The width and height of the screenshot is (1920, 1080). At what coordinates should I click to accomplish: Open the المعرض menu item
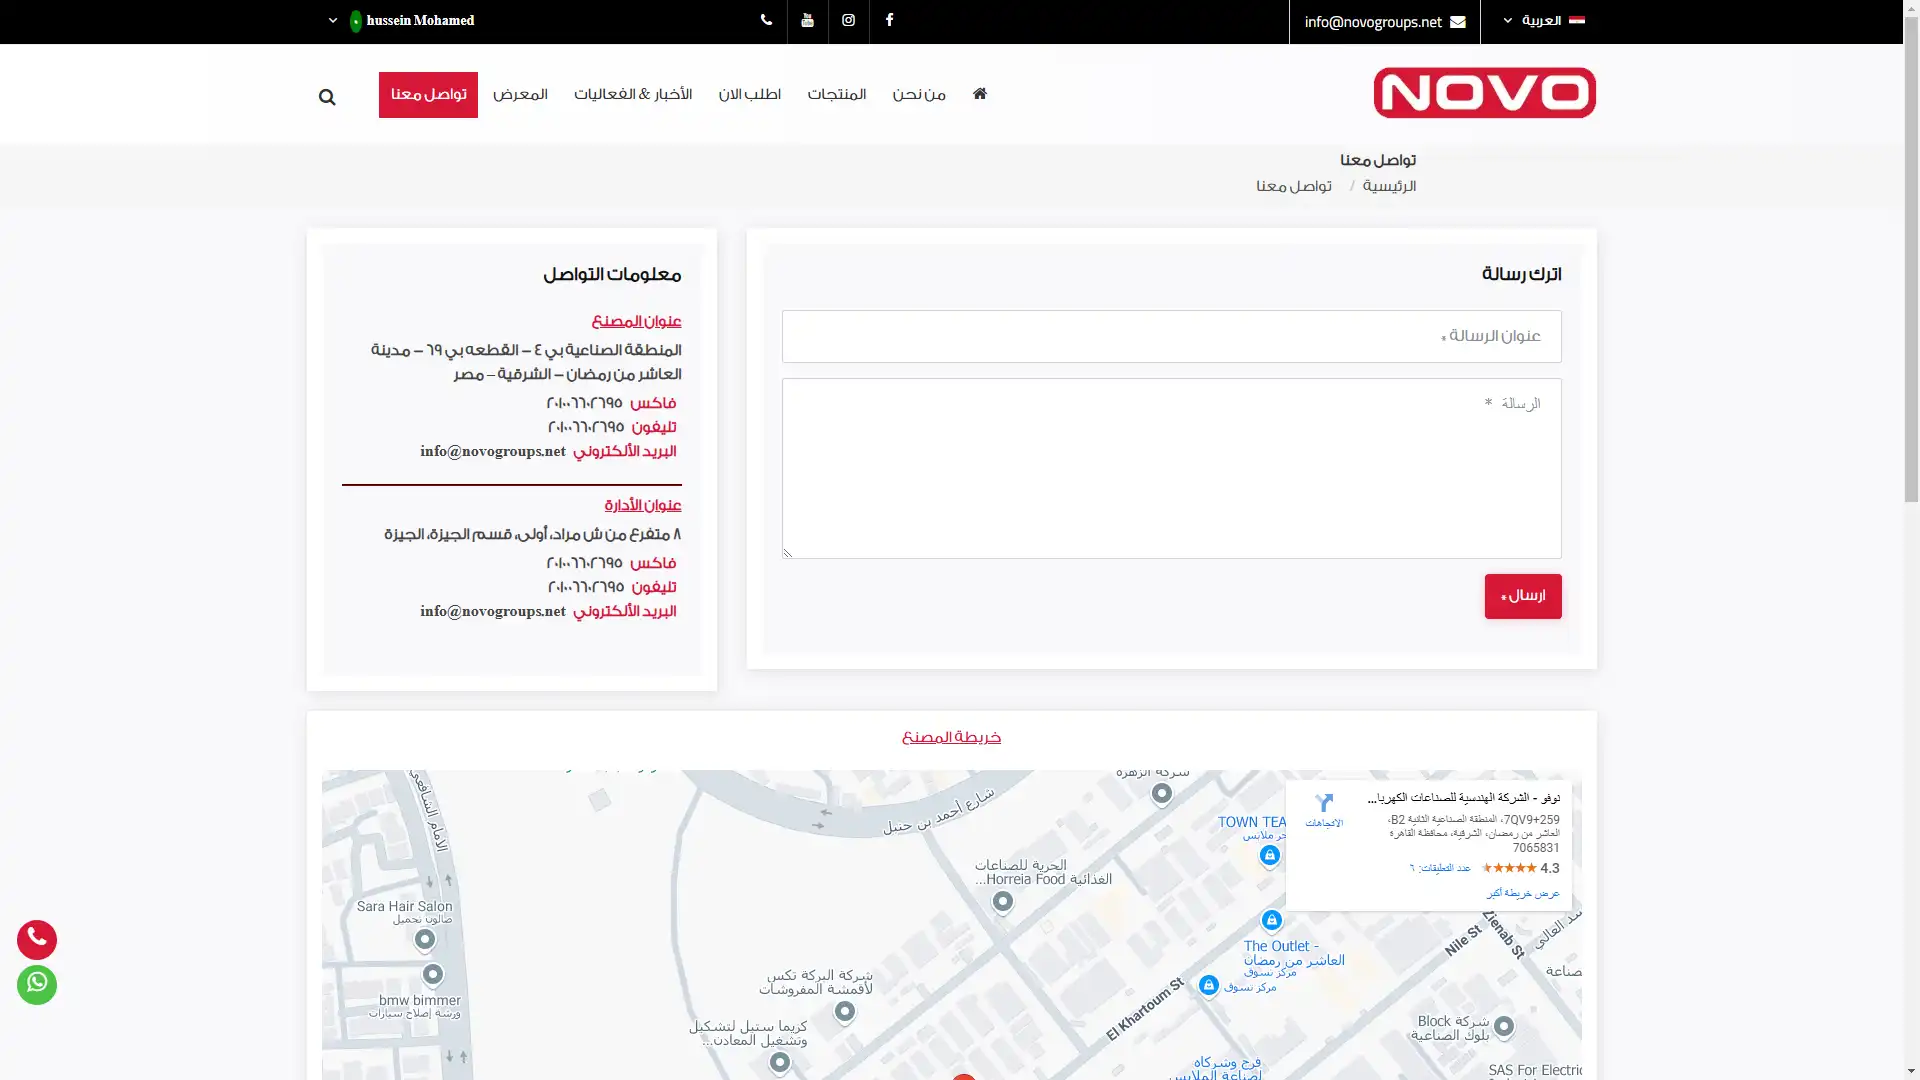[x=520, y=95]
